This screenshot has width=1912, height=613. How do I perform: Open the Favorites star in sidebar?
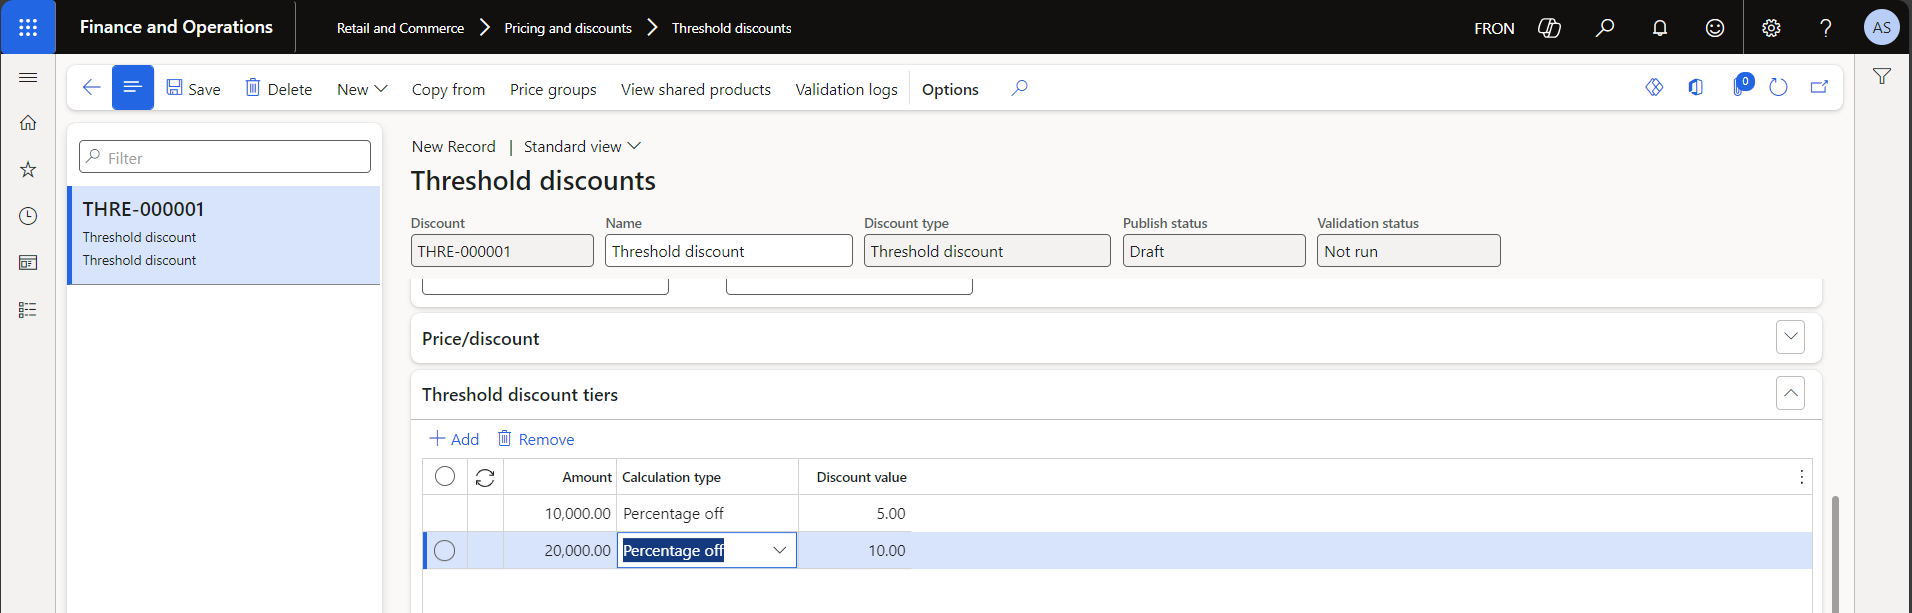coord(28,170)
